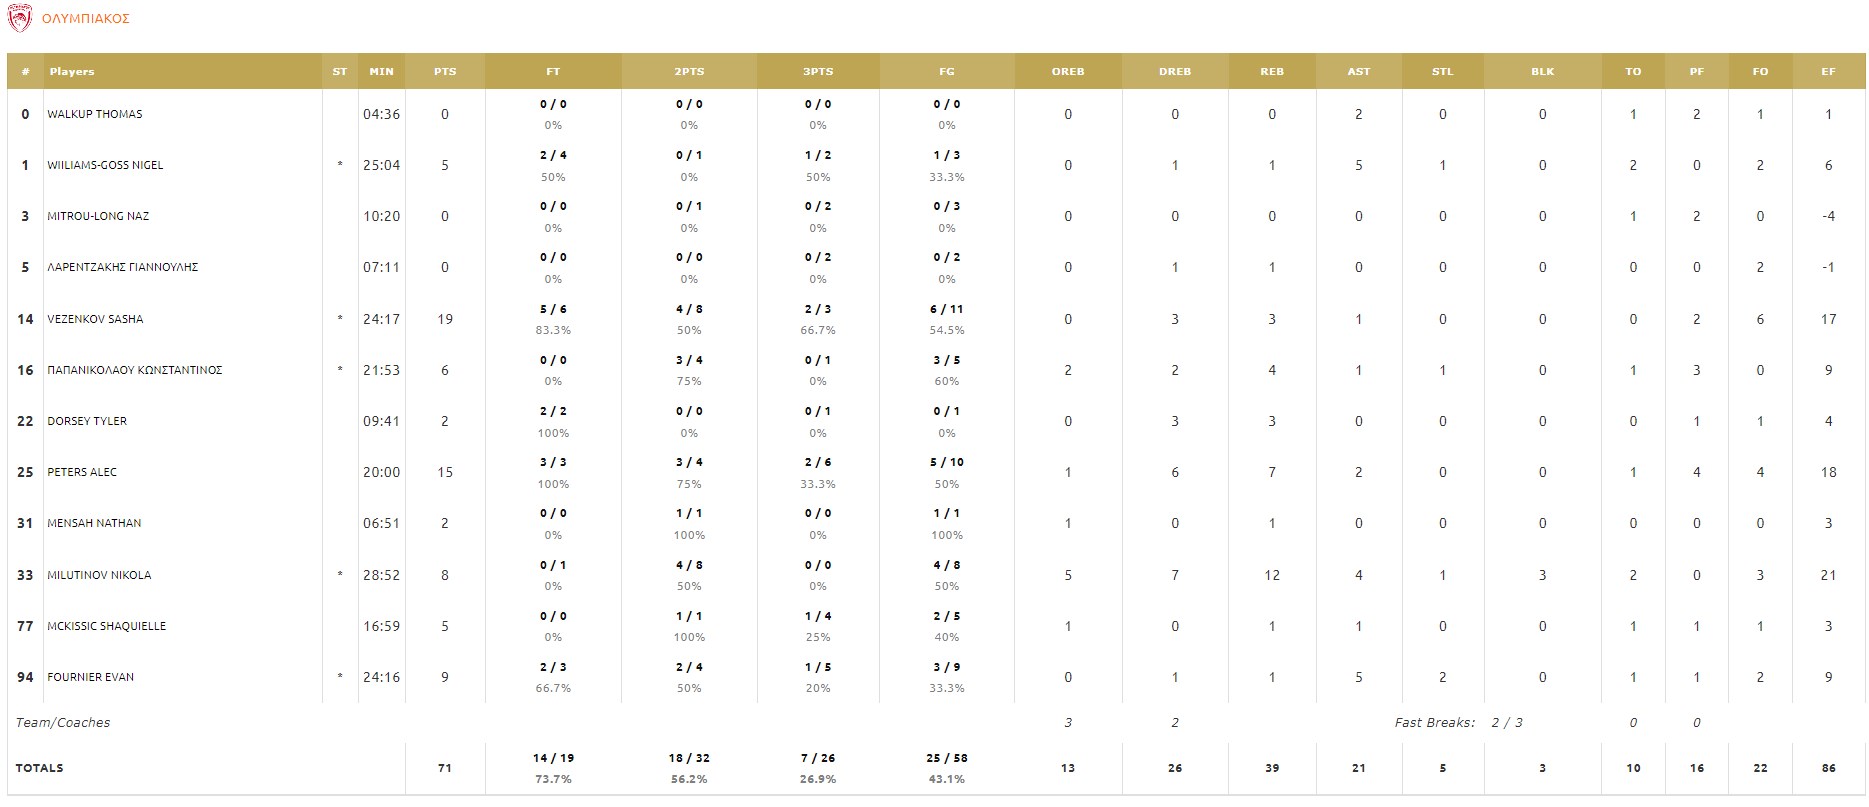
Task: Click the EF efficiency column header
Action: coord(1828,72)
